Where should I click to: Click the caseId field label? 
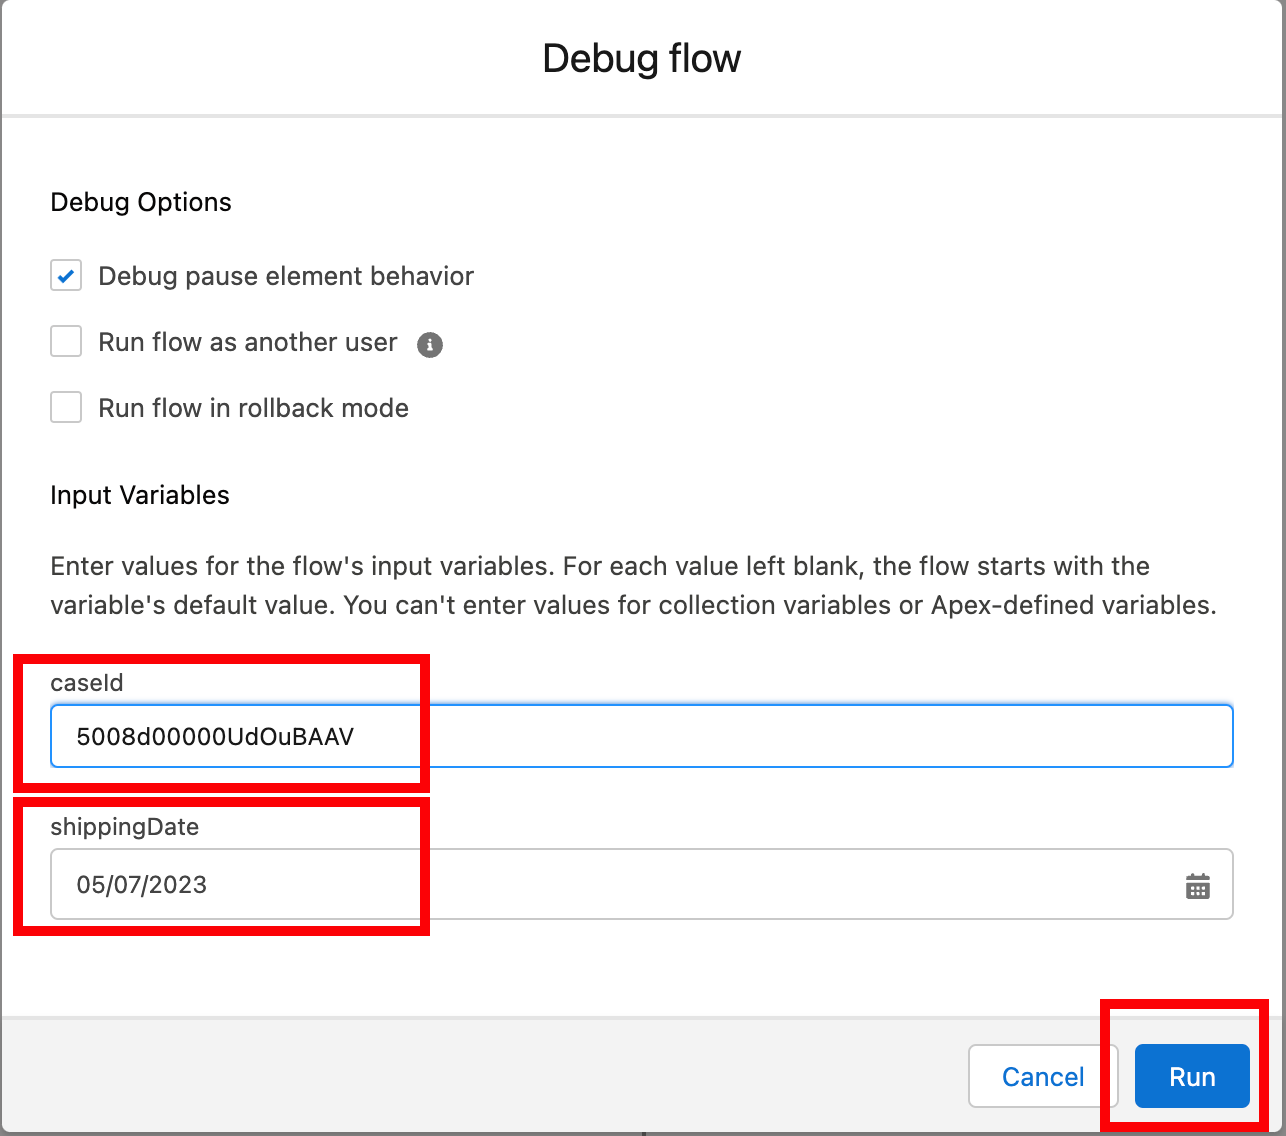point(87,683)
